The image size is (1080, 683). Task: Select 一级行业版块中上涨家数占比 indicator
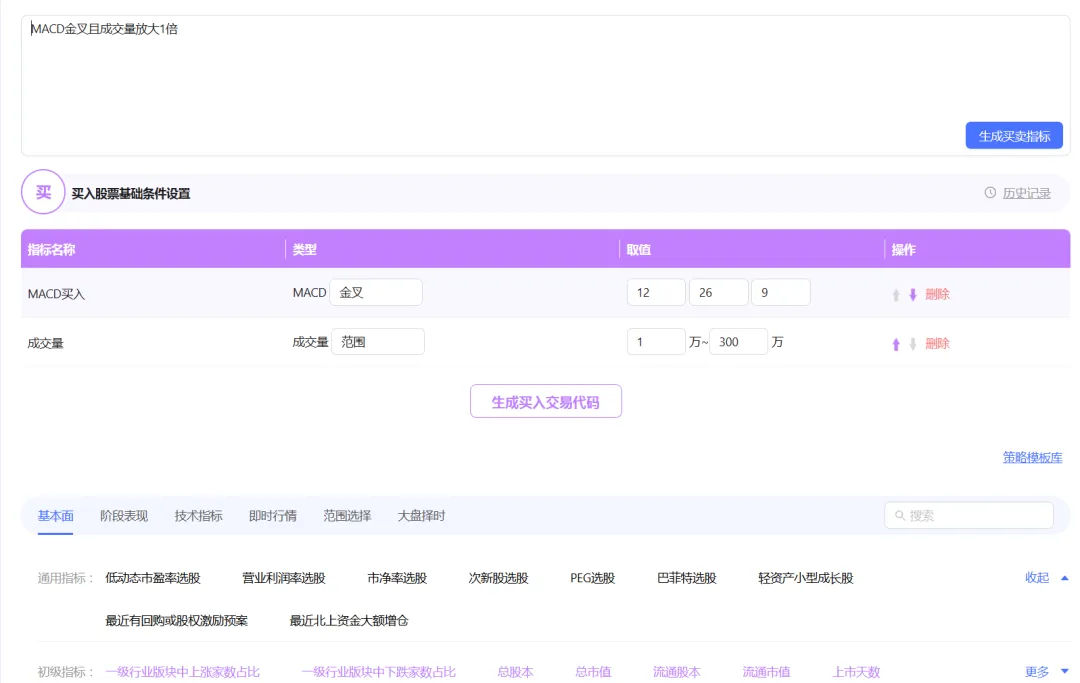coord(183,672)
